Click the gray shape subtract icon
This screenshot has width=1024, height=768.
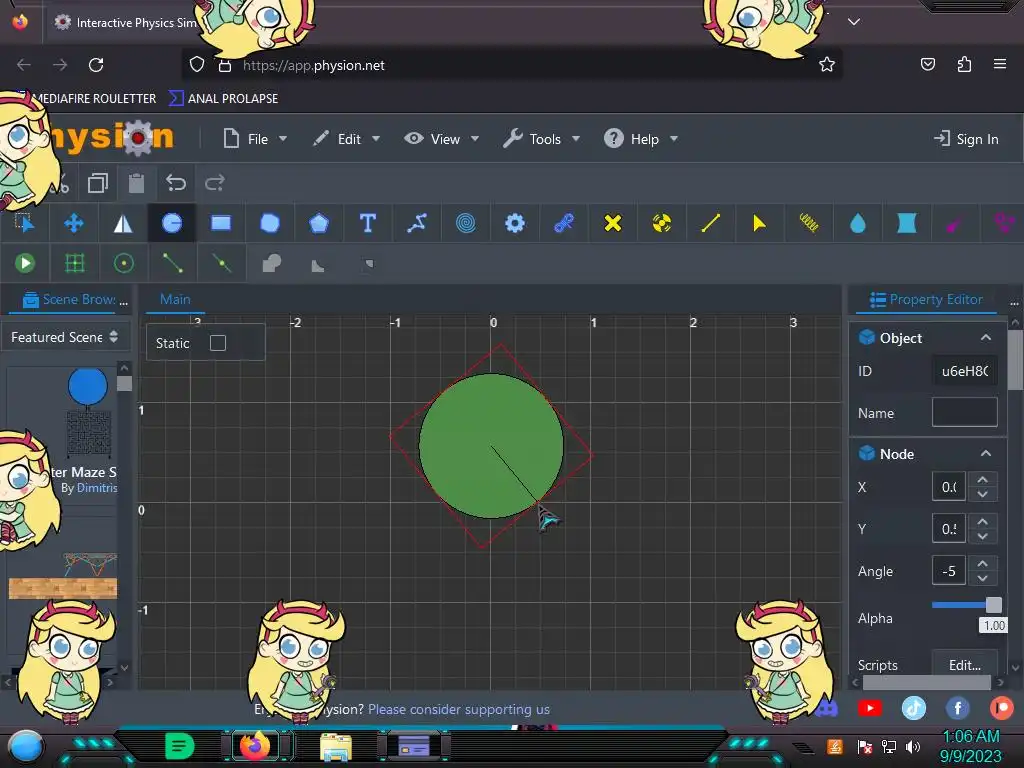coord(318,265)
